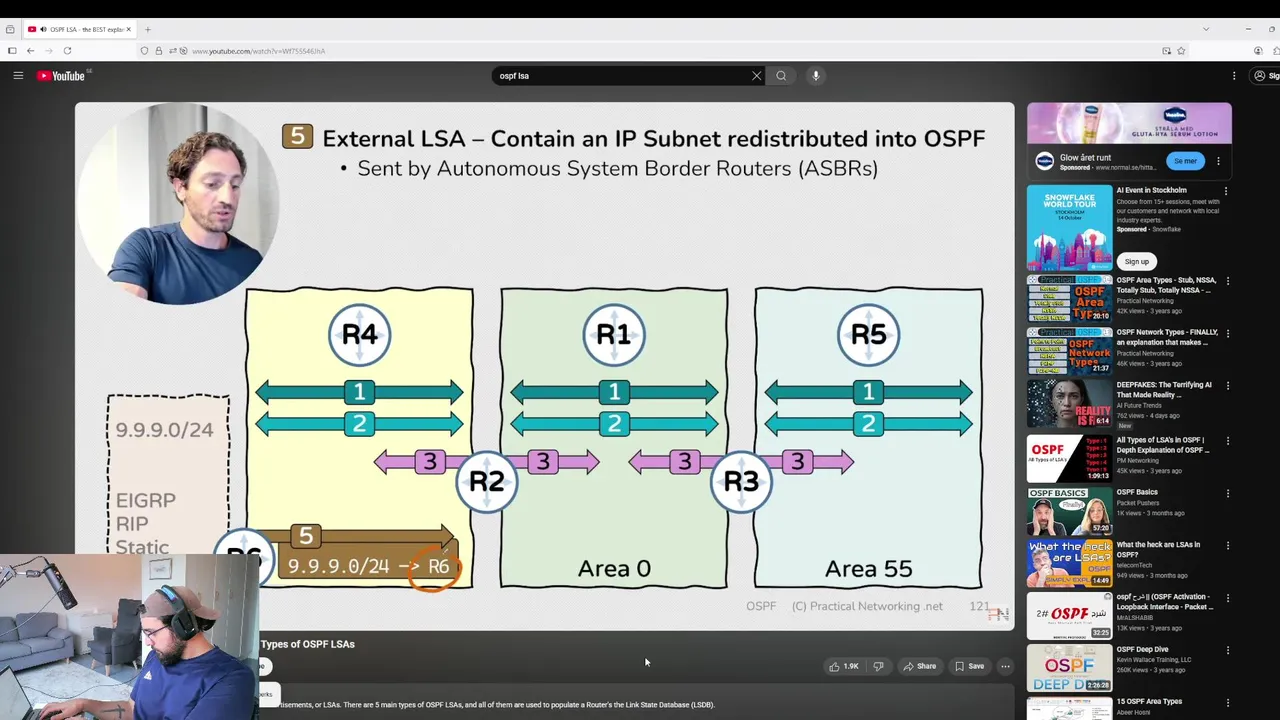Click the browser Back arrow
Viewport: 1280px width, 720px height.
coord(30,51)
